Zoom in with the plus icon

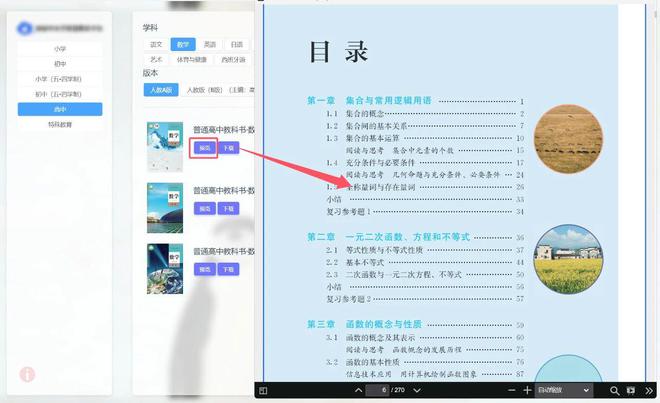pos(527,390)
